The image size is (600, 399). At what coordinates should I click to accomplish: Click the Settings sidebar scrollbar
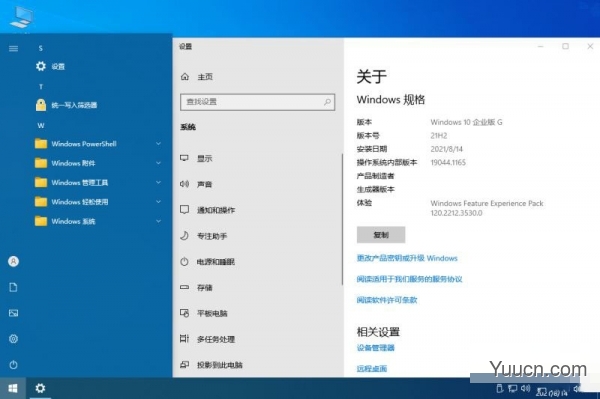pyautogui.click(x=342, y=219)
